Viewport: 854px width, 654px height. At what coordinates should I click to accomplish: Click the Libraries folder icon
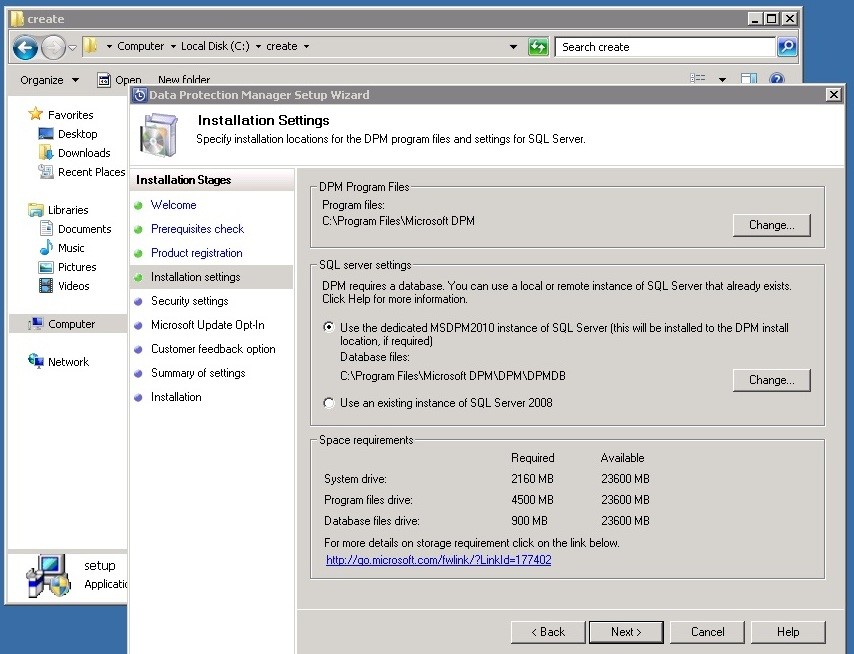coord(36,210)
